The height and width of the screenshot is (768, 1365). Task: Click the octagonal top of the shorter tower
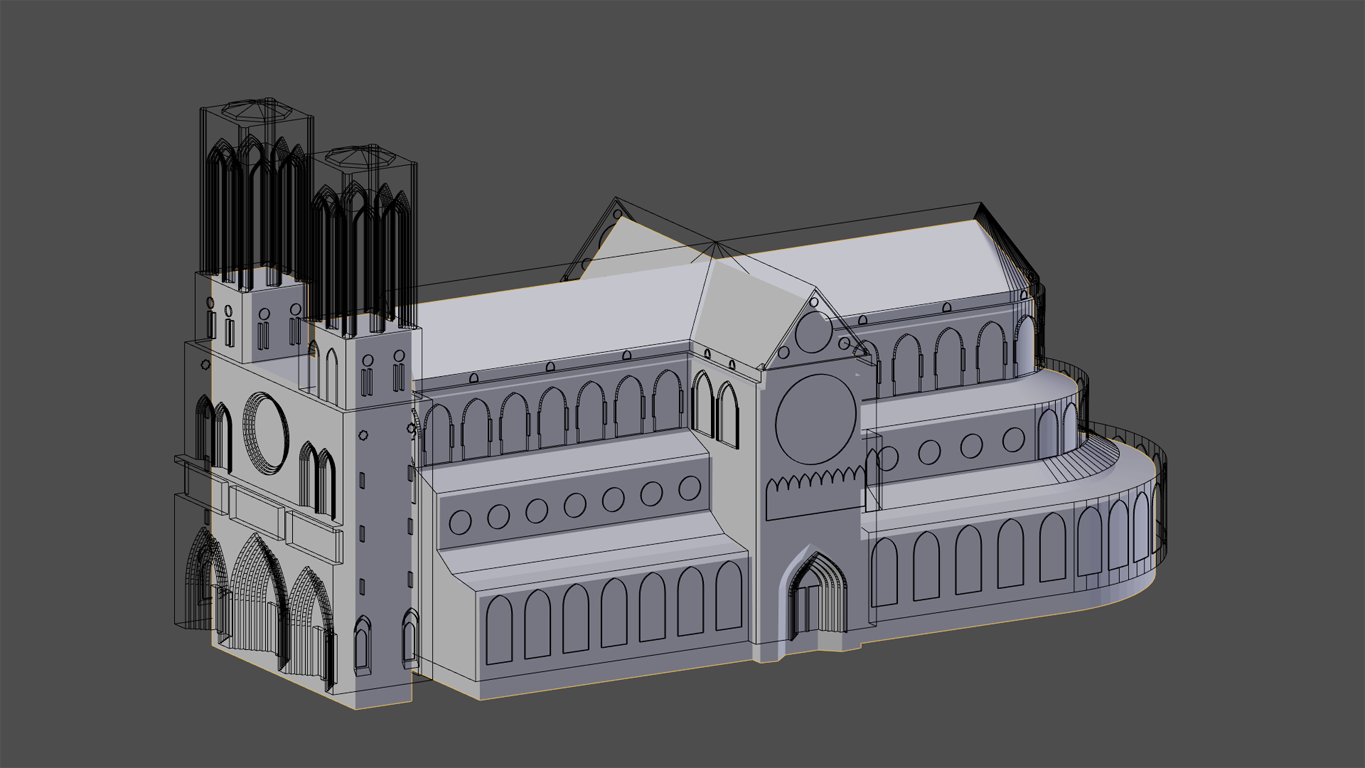[361, 158]
